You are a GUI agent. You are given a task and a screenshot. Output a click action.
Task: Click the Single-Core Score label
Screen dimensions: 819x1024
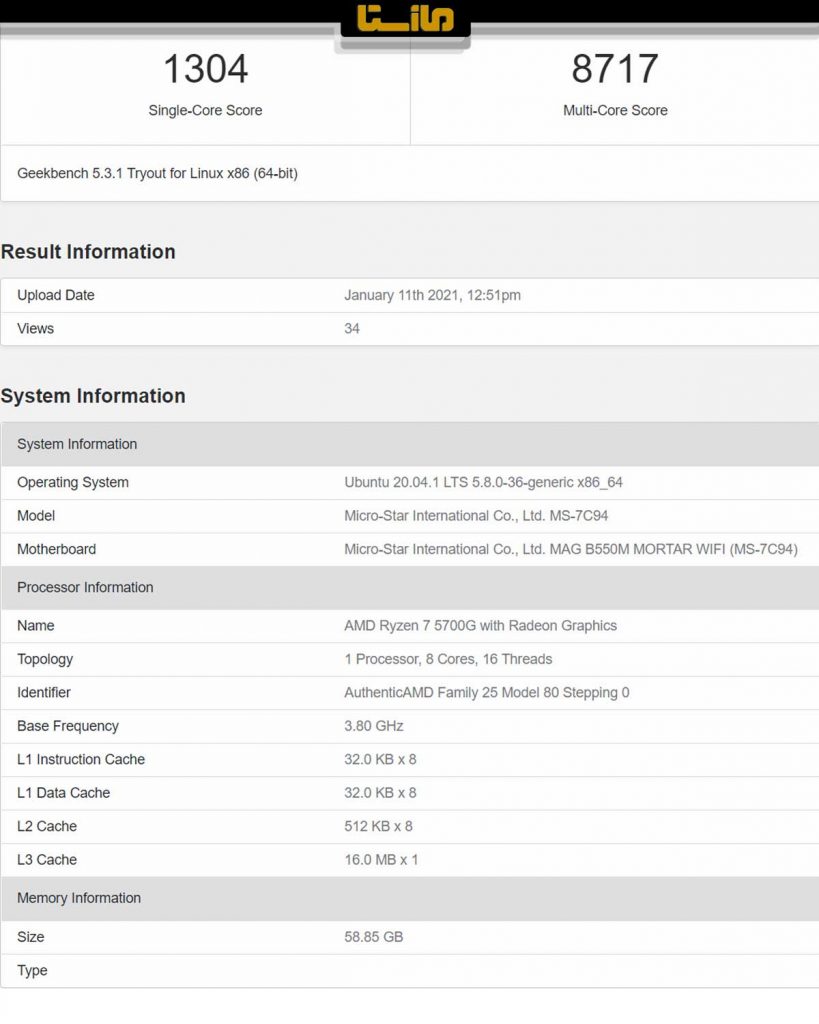[x=205, y=110]
